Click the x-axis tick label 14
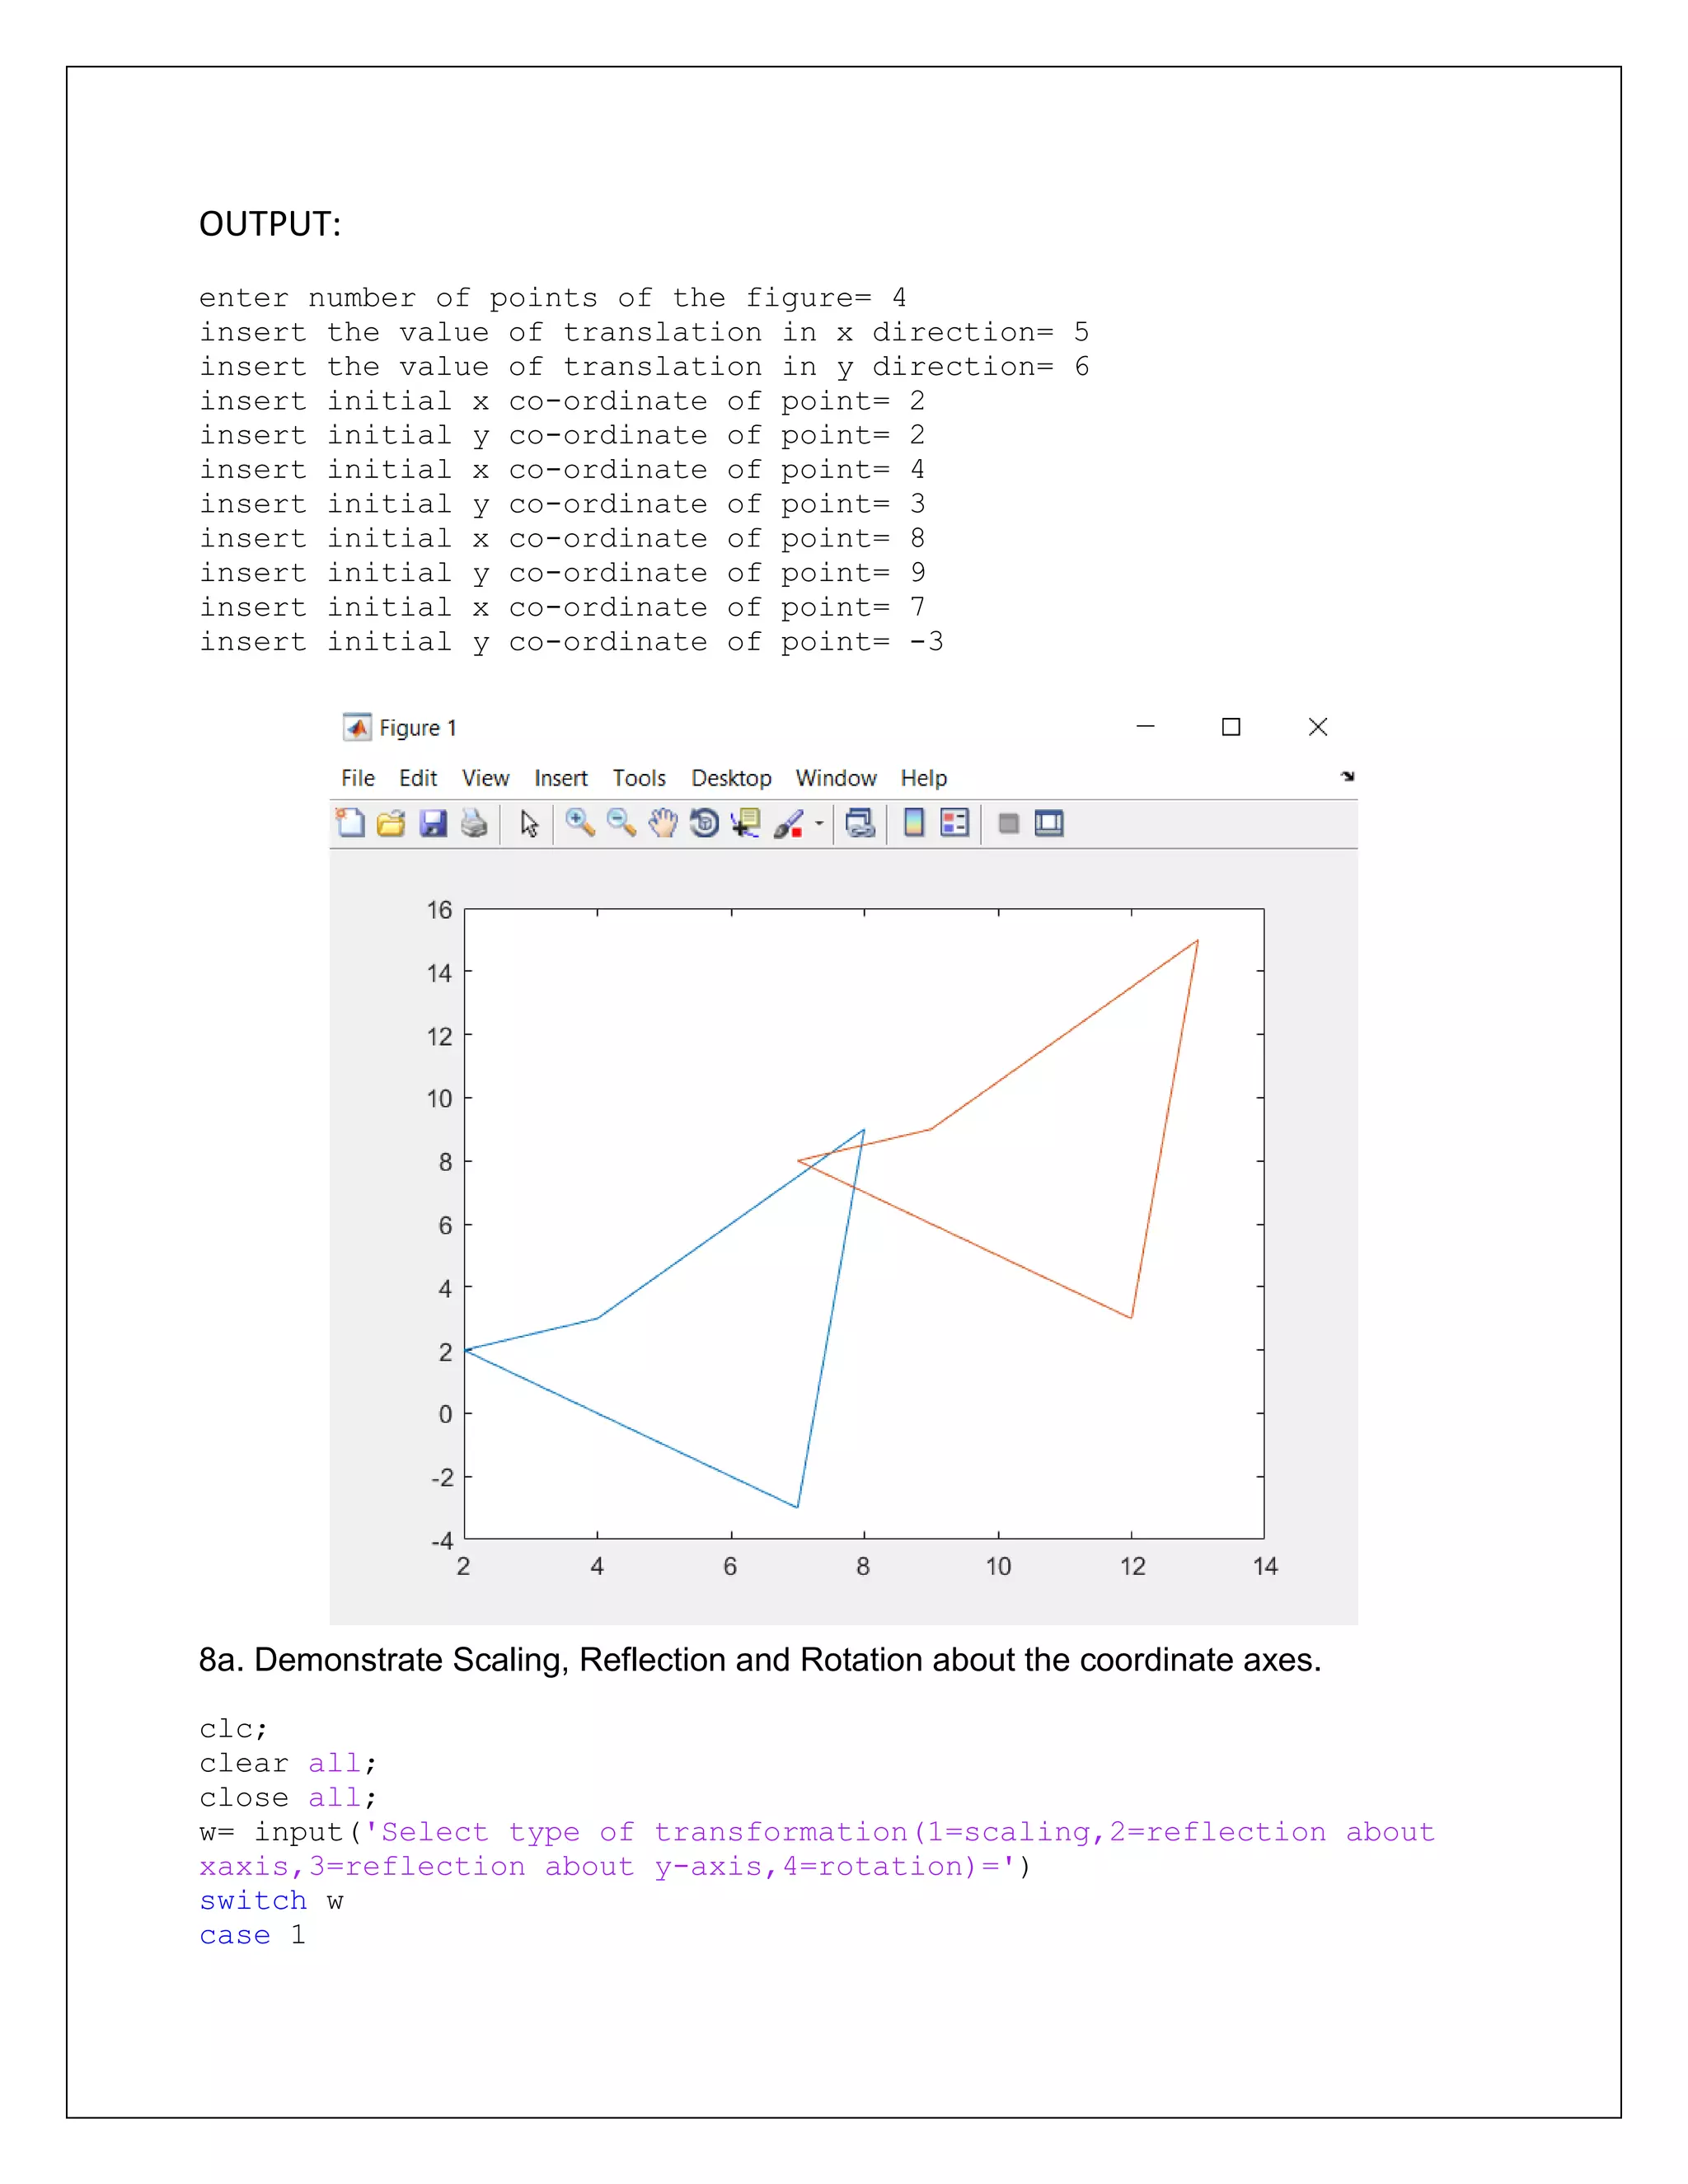The image size is (1688, 2184). pyautogui.click(x=1265, y=1566)
